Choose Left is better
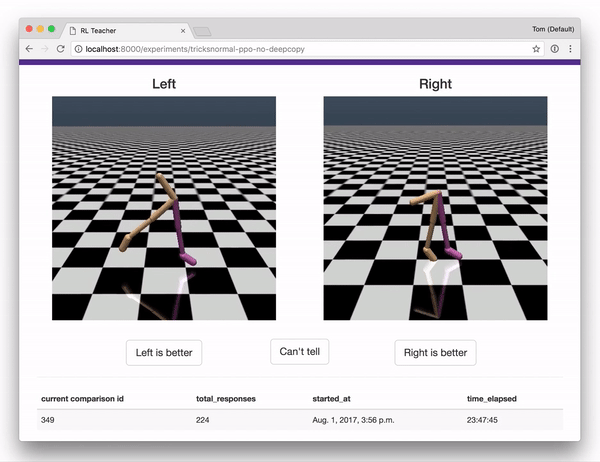Image resolution: width=600 pixels, height=462 pixels. click(164, 353)
